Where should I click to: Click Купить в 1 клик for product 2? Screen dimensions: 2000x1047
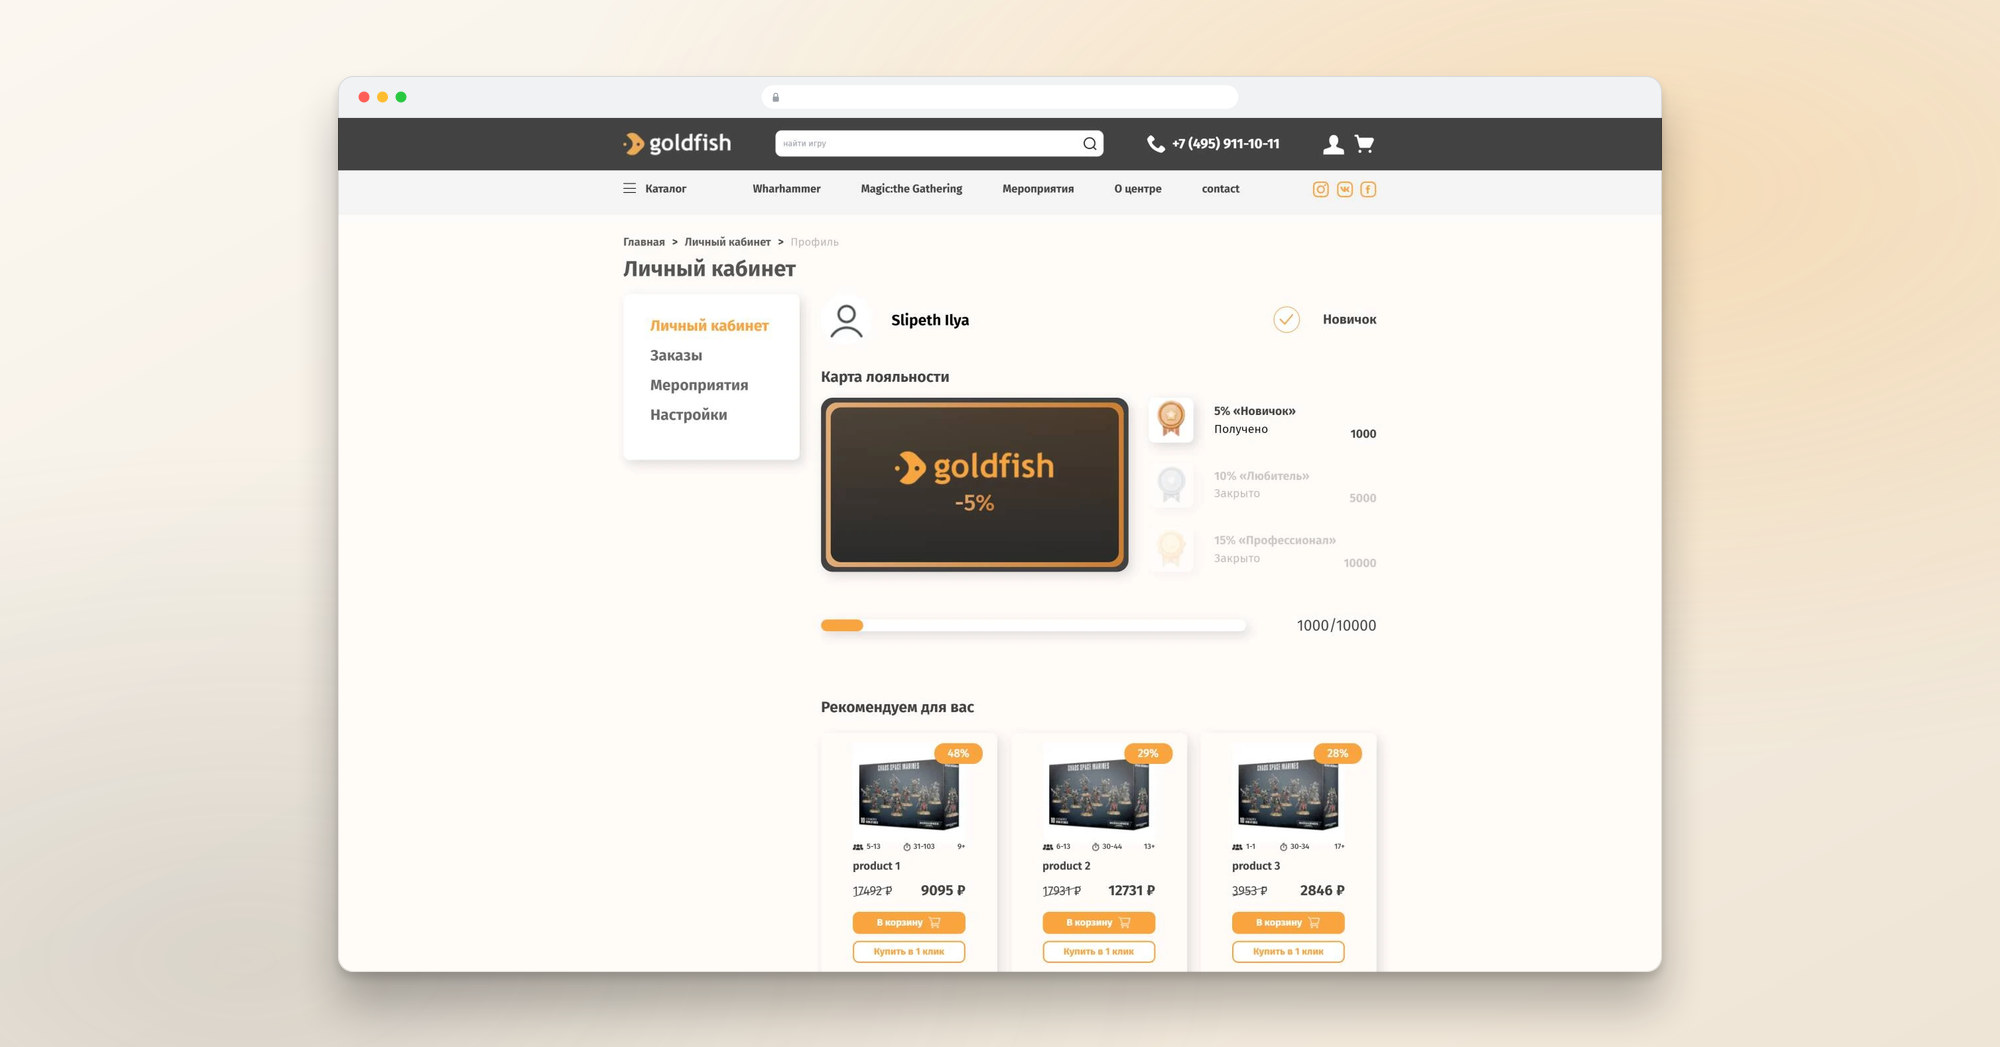tap(1098, 951)
